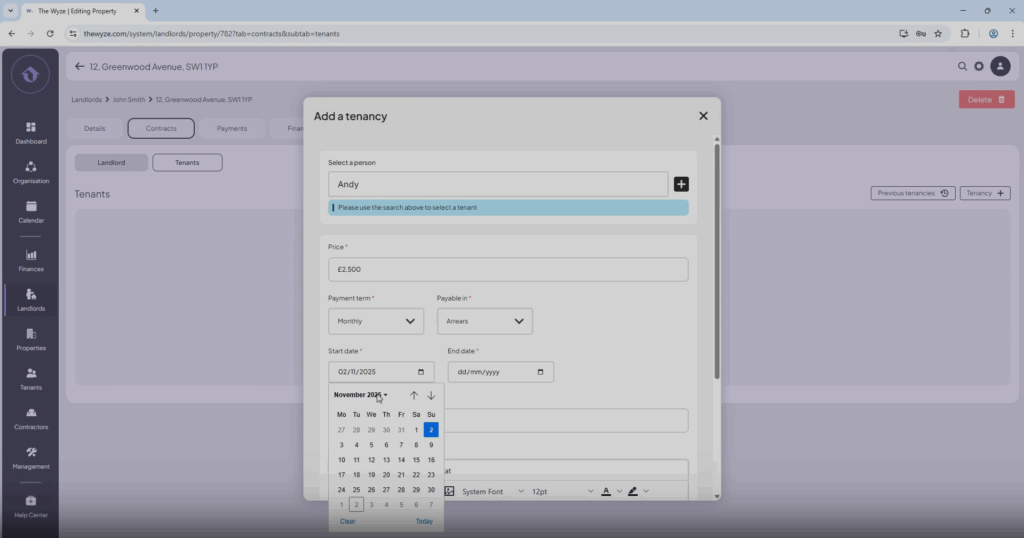Click the Price input field
Viewport: 1024px width, 538px height.
508,270
